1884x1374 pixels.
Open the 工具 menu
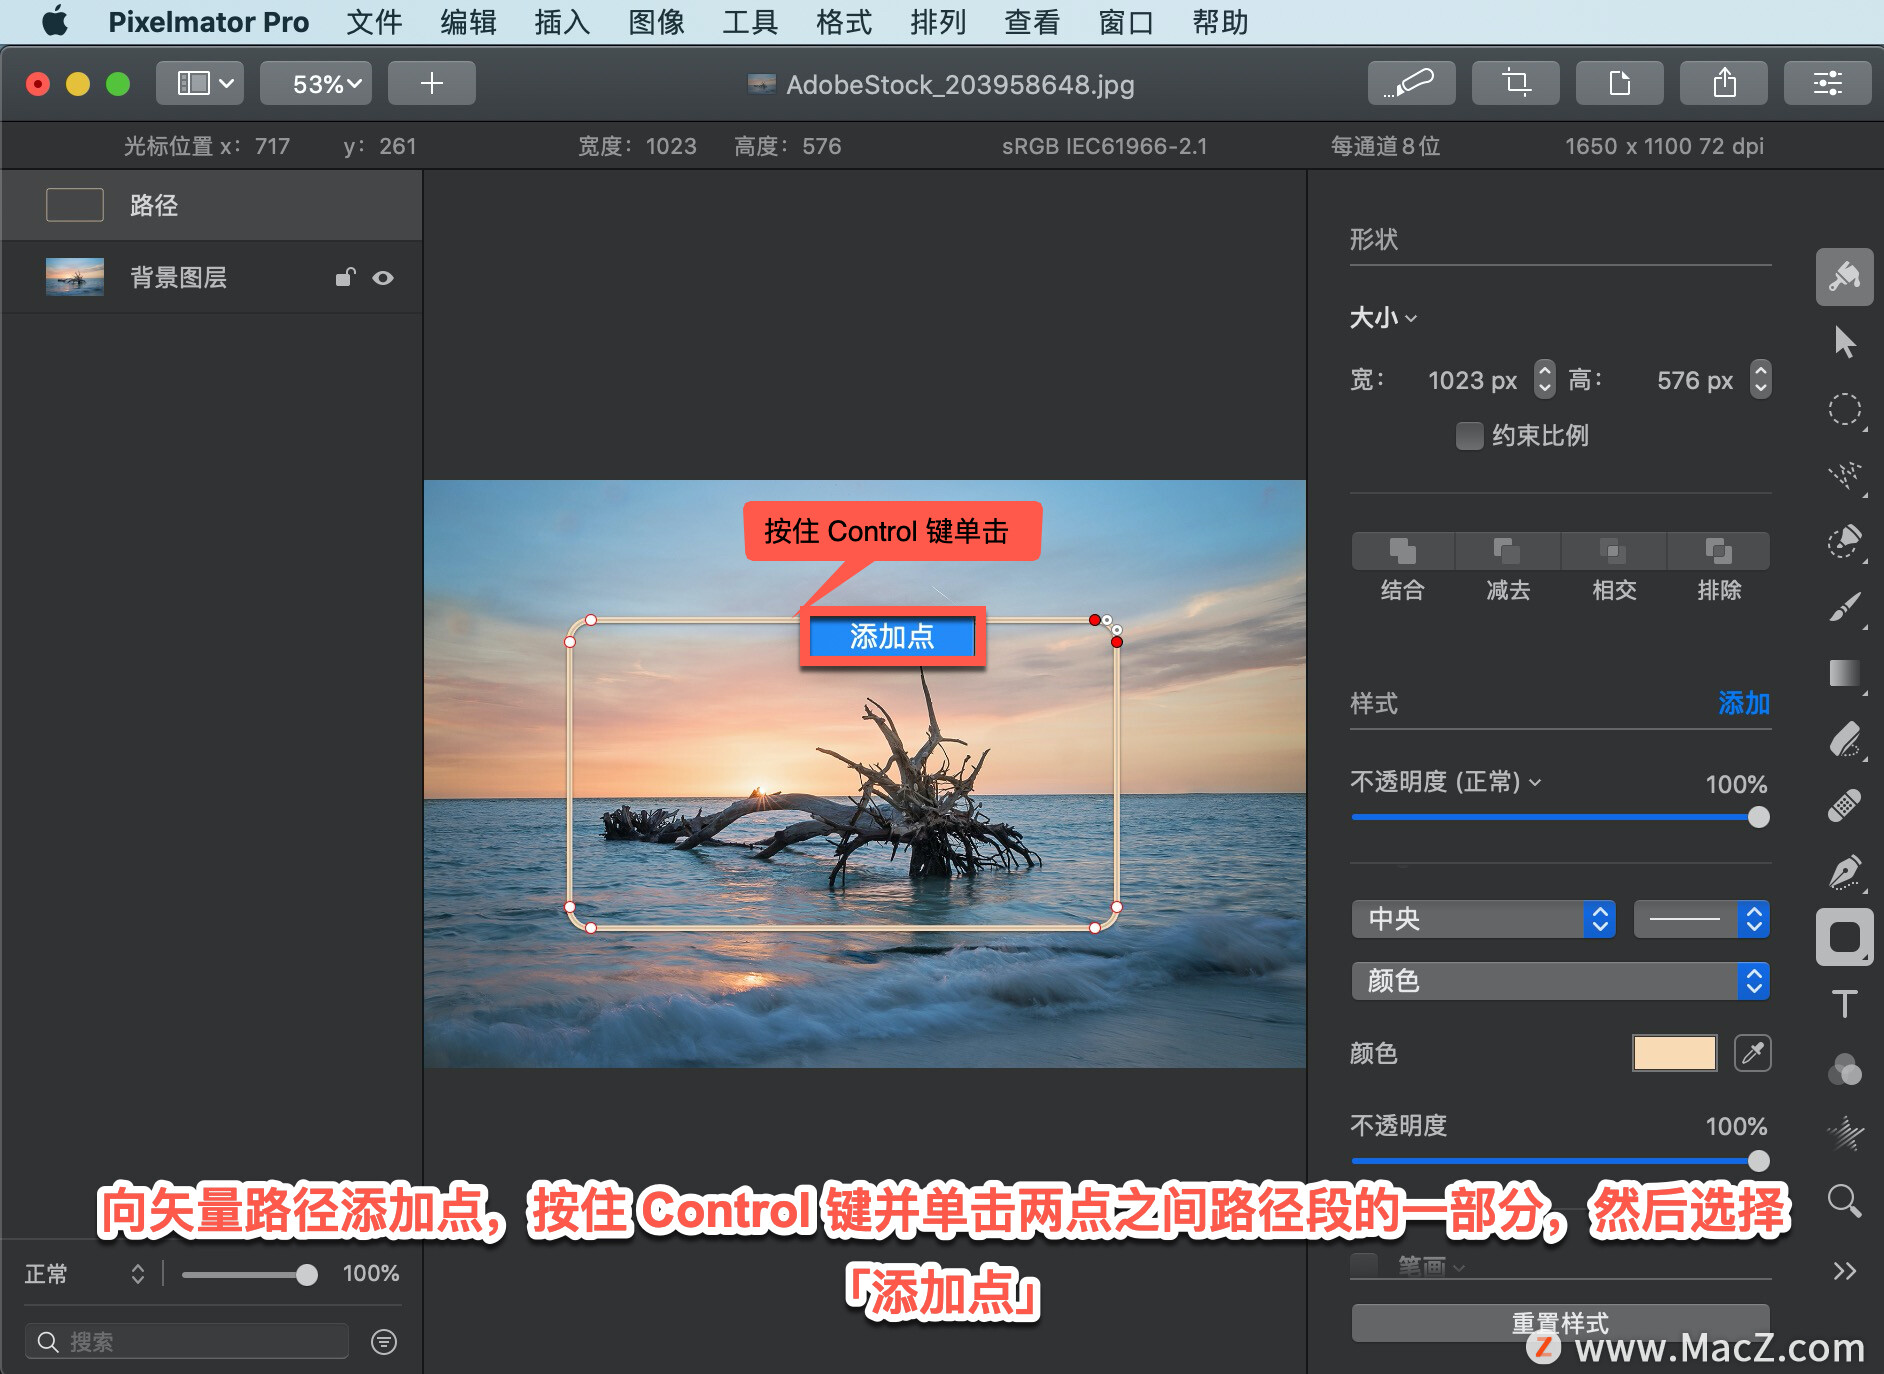[750, 22]
